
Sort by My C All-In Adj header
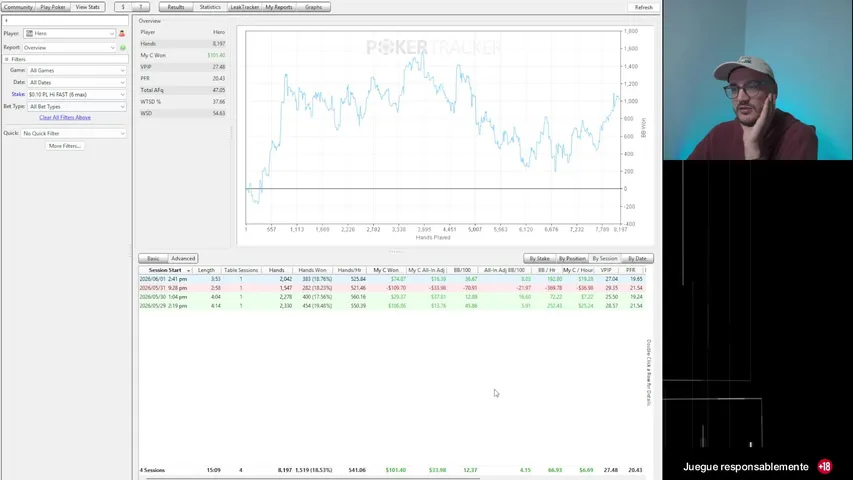click(x=426, y=270)
